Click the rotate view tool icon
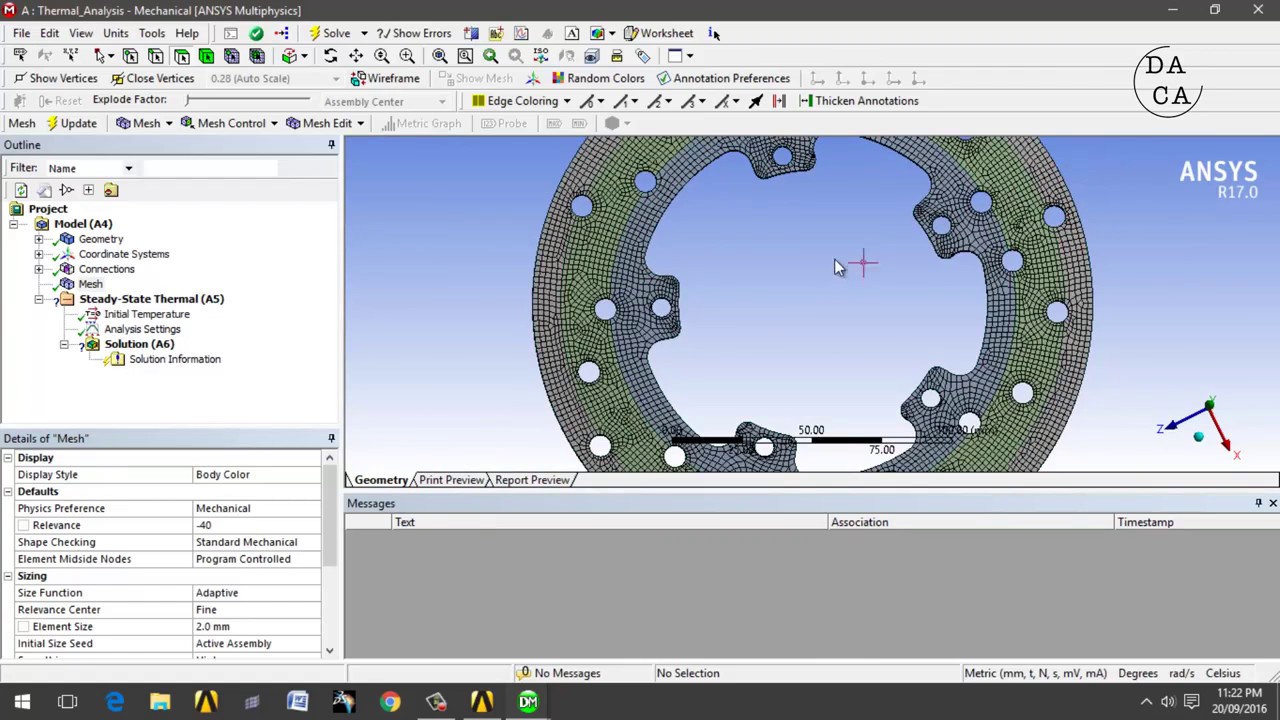The image size is (1280, 720). point(331,56)
